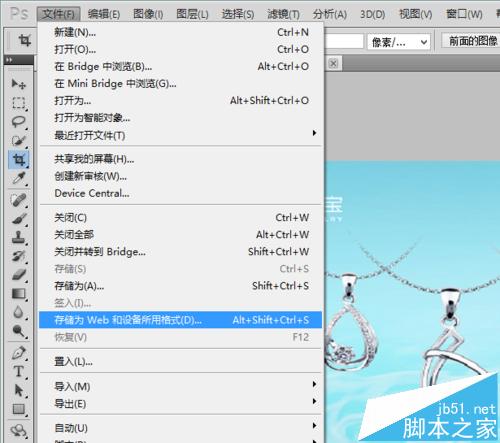Select the Dodge tool
Screen dimensions: 500x443
(x=19, y=331)
